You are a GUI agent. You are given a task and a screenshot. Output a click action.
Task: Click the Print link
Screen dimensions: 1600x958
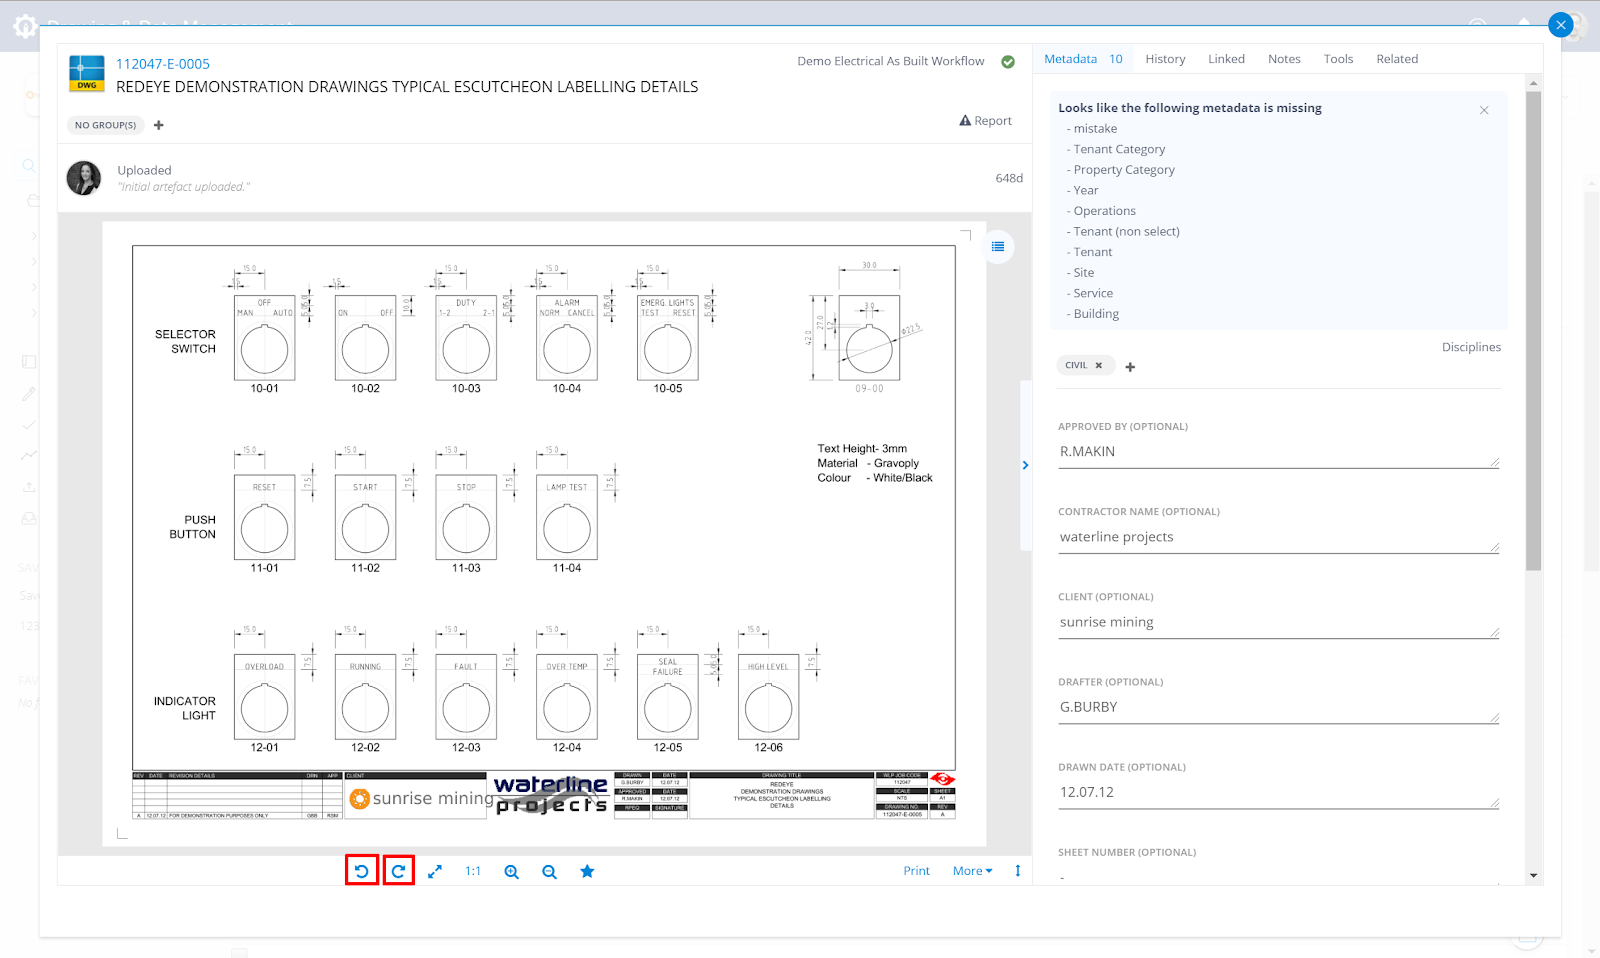[916, 871]
